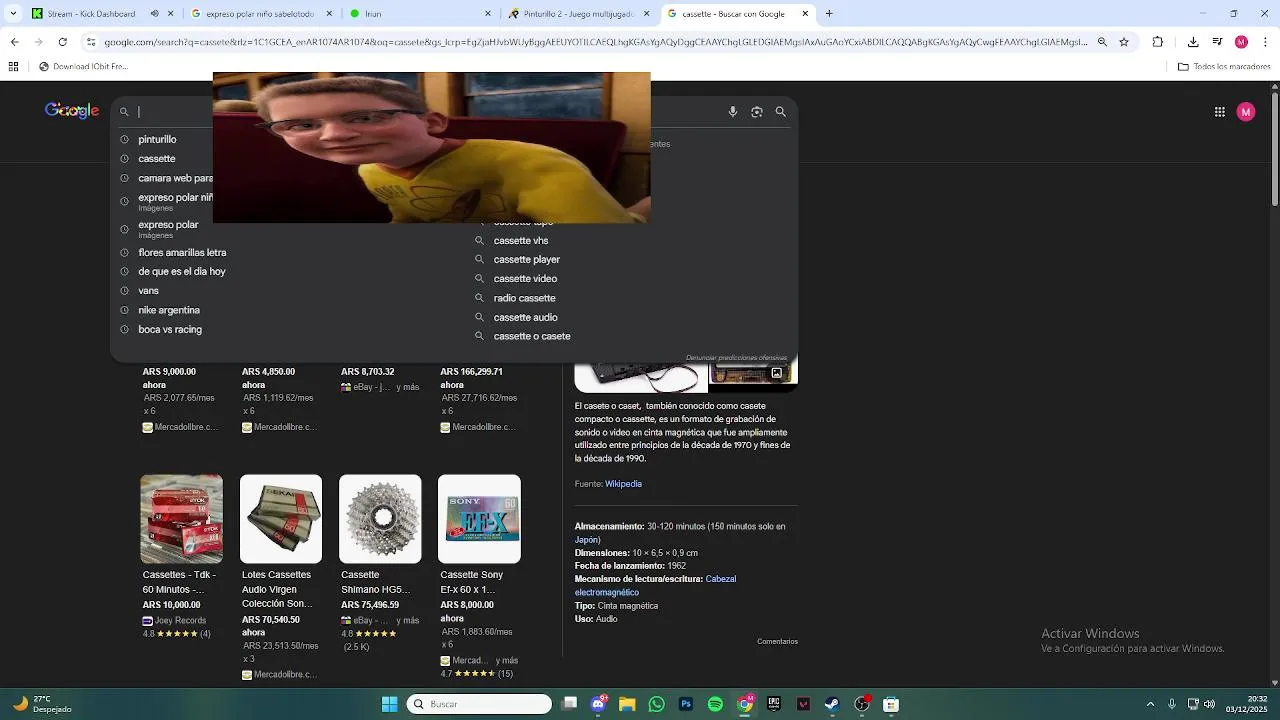Select the cassette - Buscar con Google tab
The width and height of the screenshot is (1280, 720).
(738, 14)
